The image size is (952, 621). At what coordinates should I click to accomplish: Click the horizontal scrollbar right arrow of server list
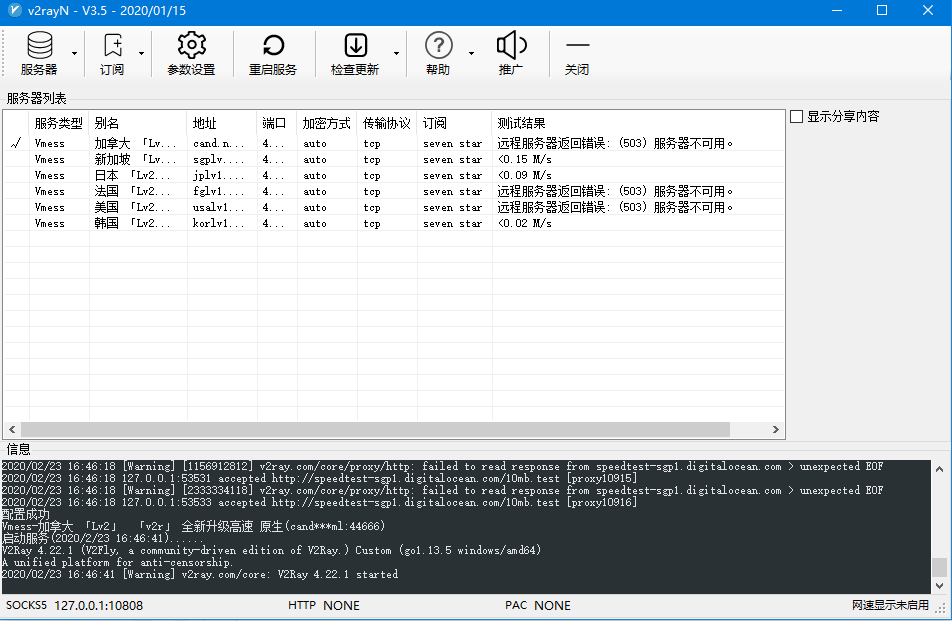coord(775,429)
